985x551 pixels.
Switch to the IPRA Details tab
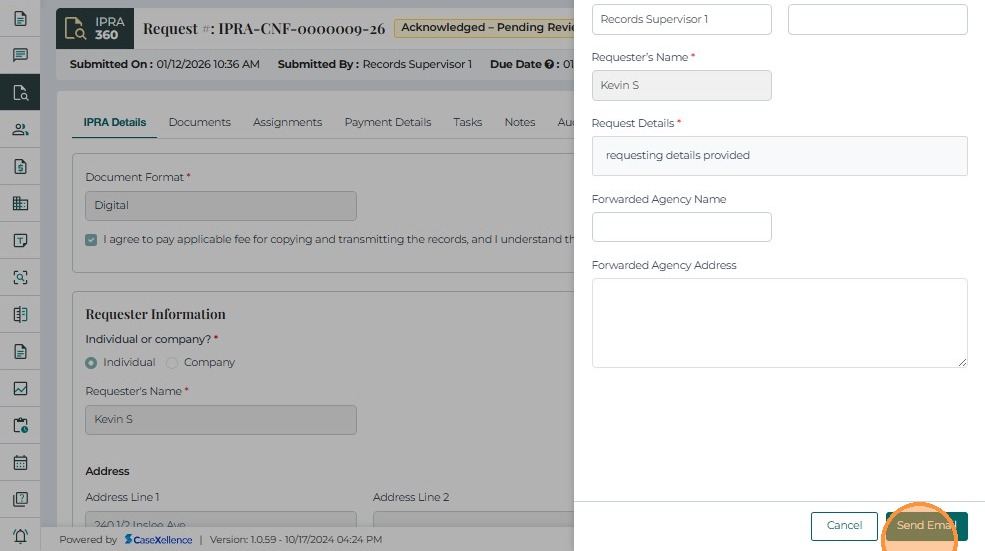pyautogui.click(x=115, y=123)
